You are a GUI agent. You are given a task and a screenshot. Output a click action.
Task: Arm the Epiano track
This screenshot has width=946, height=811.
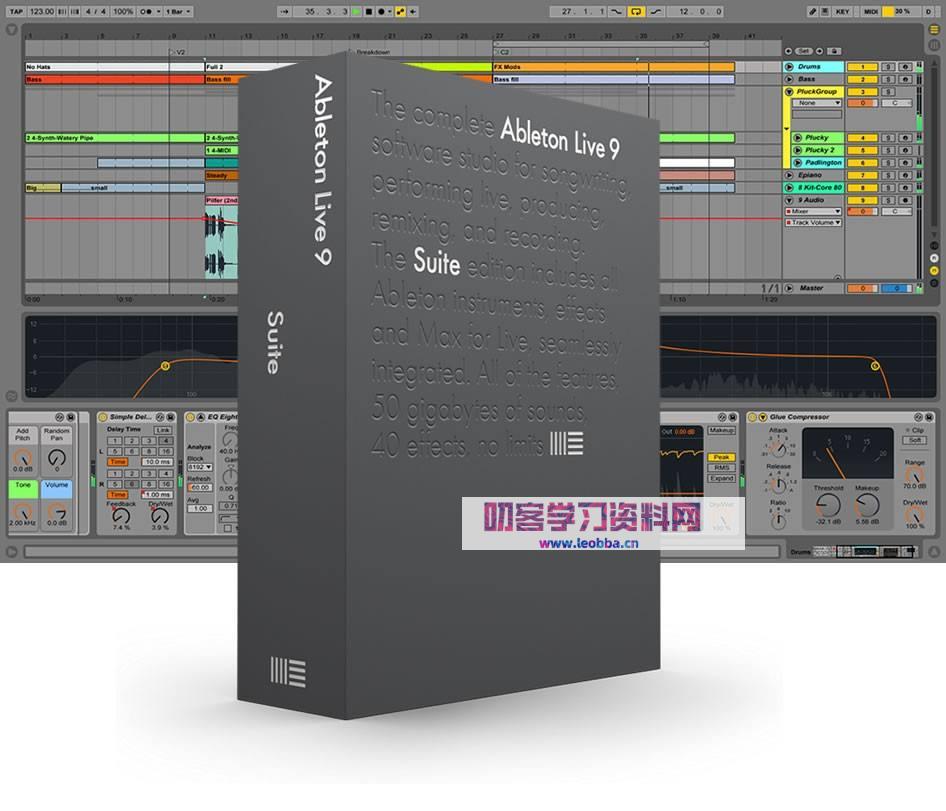[905, 176]
